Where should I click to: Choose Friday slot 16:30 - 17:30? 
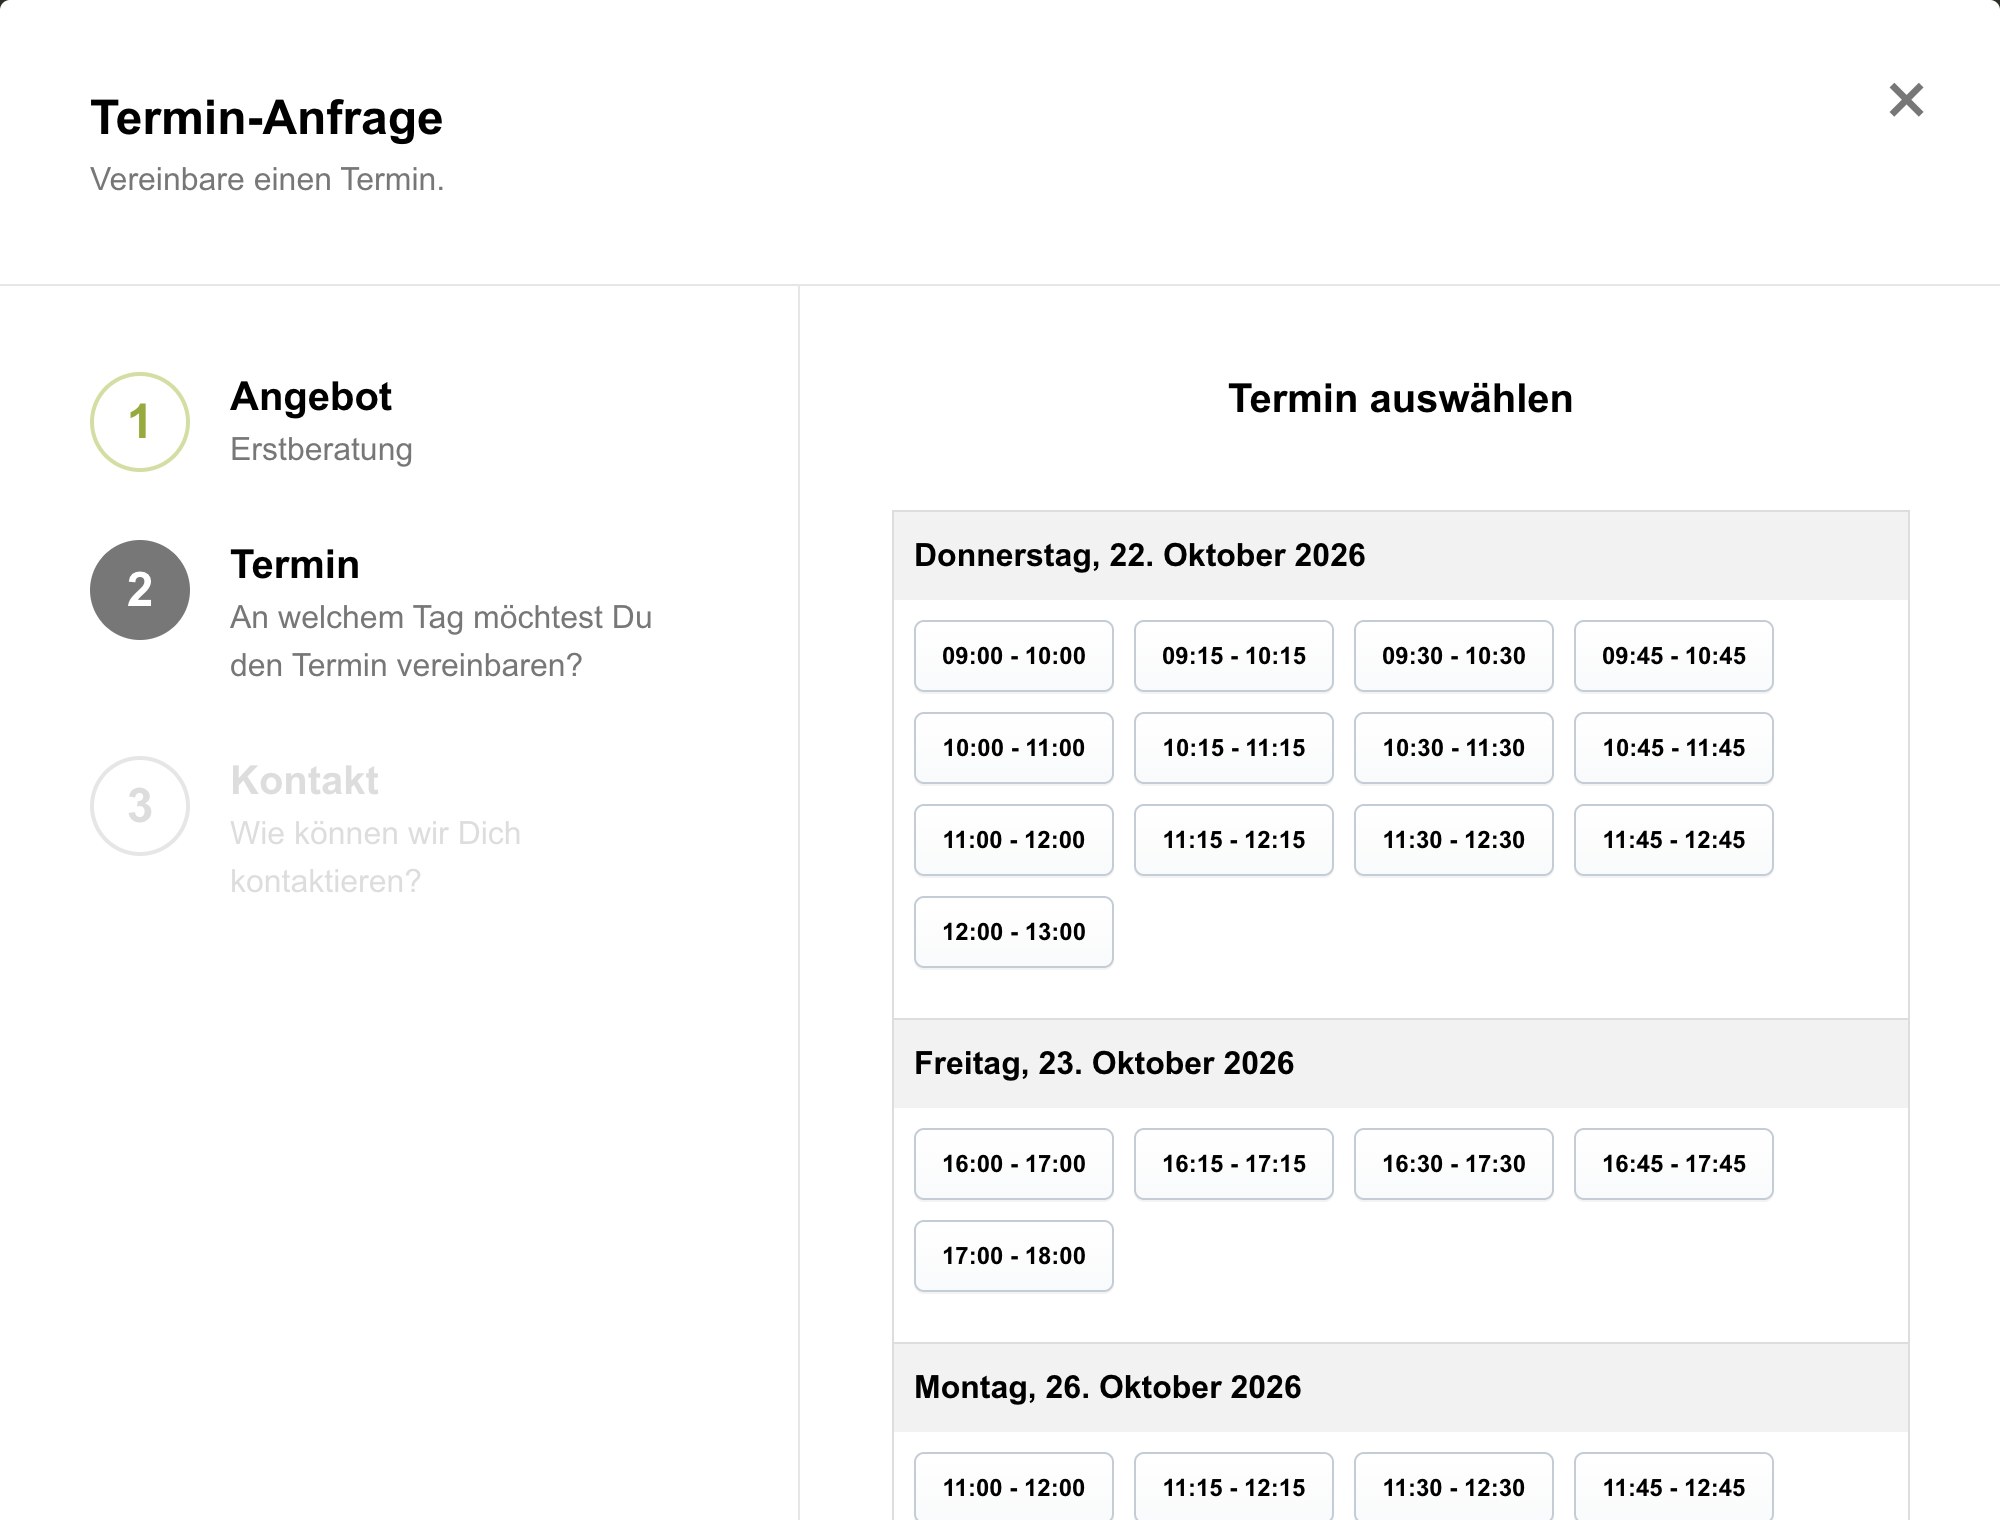pos(1454,1164)
